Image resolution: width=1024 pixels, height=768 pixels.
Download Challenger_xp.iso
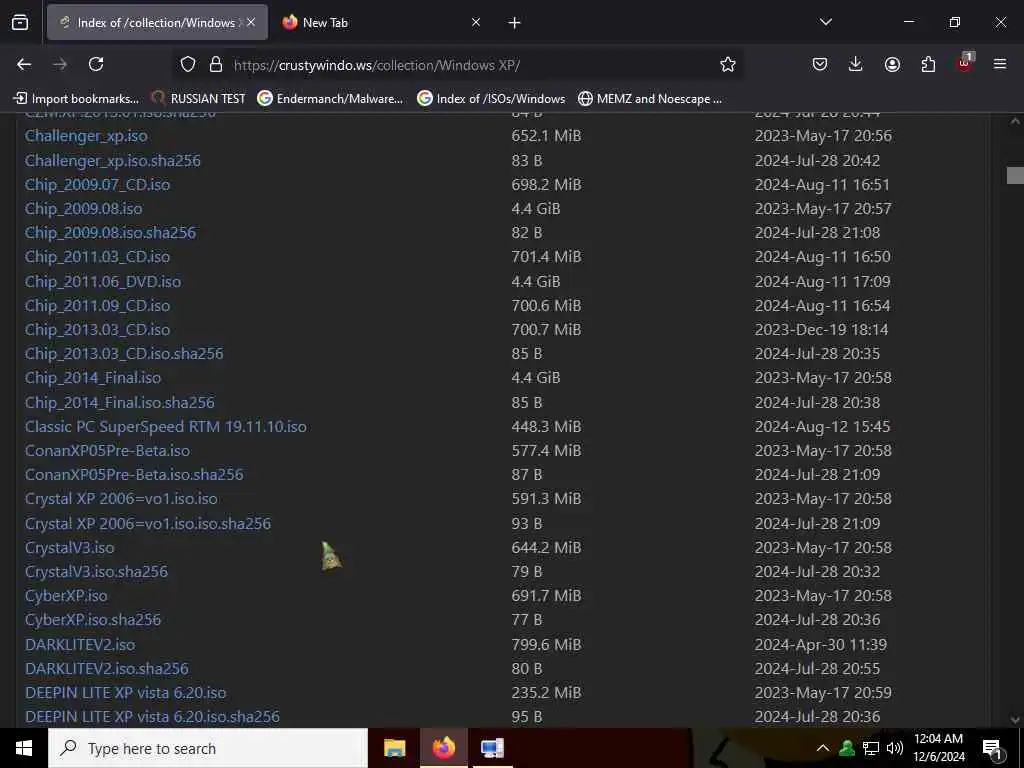(86, 136)
